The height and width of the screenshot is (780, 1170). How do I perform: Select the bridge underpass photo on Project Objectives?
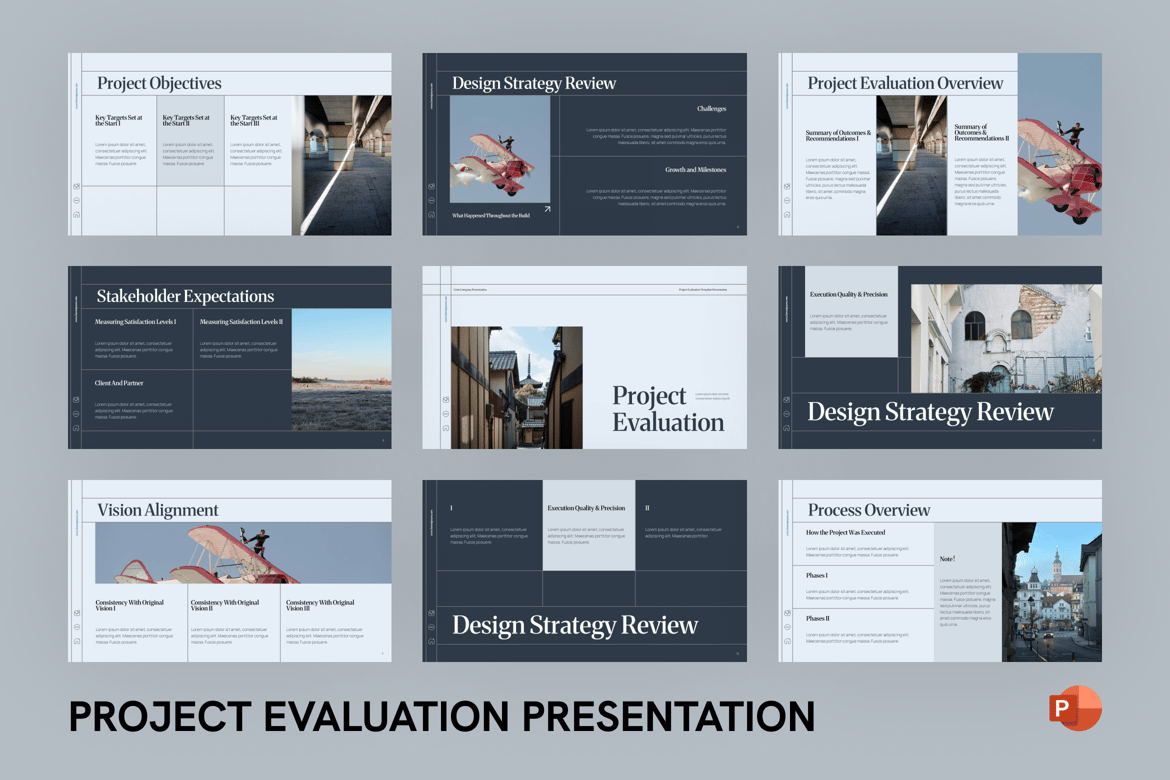342,165
